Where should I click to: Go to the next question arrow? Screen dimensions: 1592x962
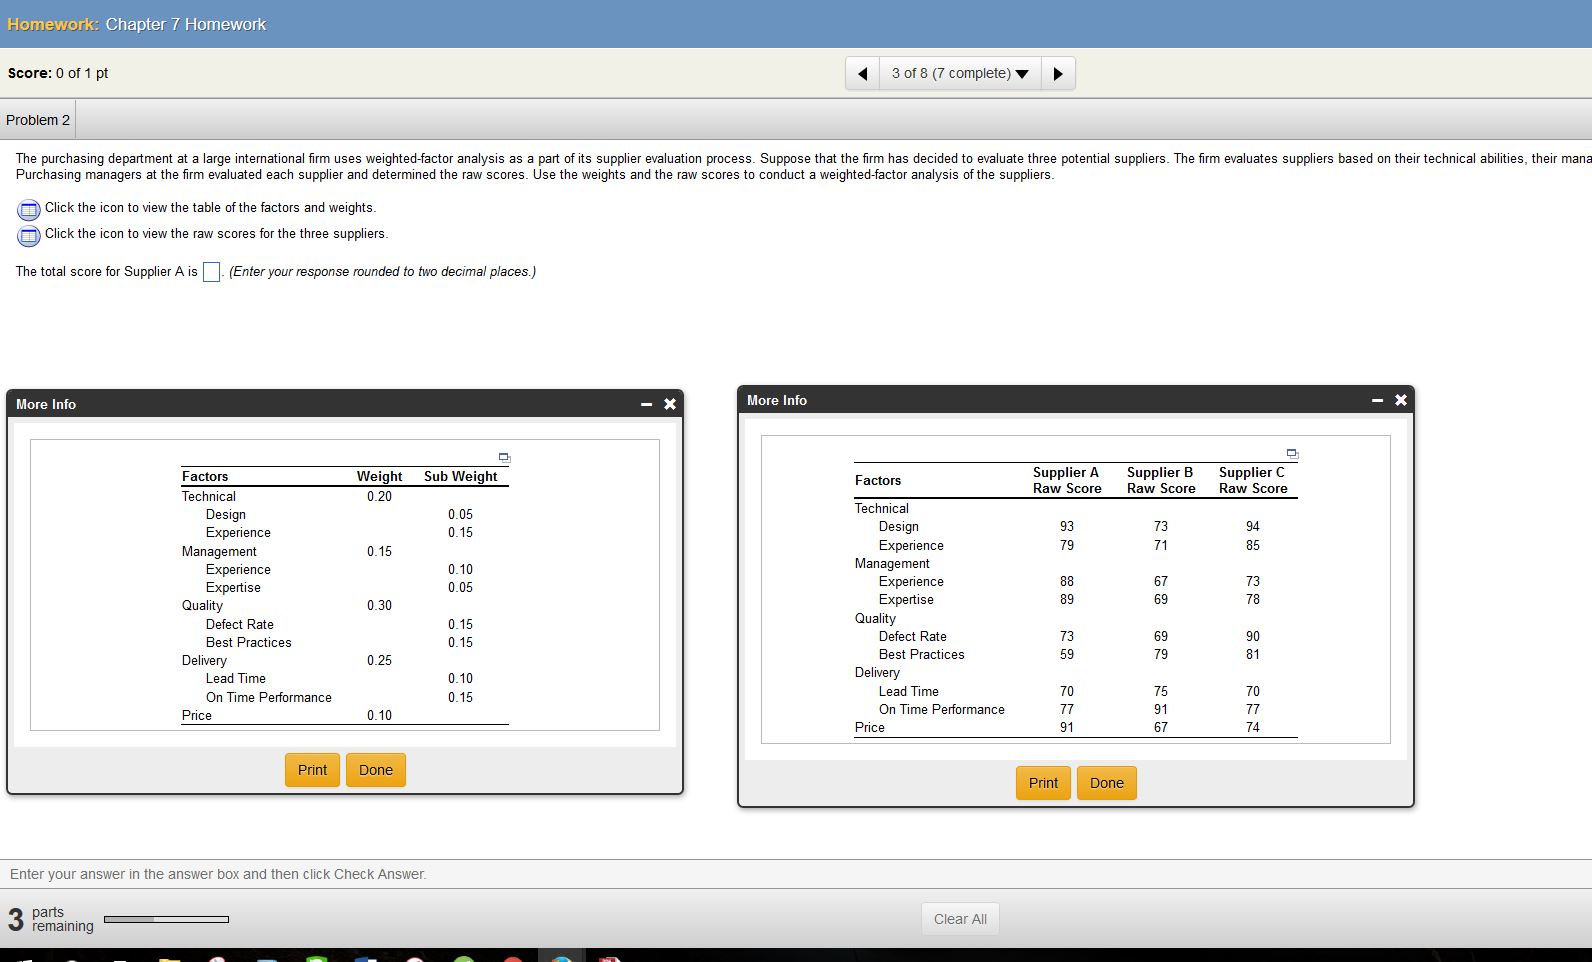(1058, 74)
